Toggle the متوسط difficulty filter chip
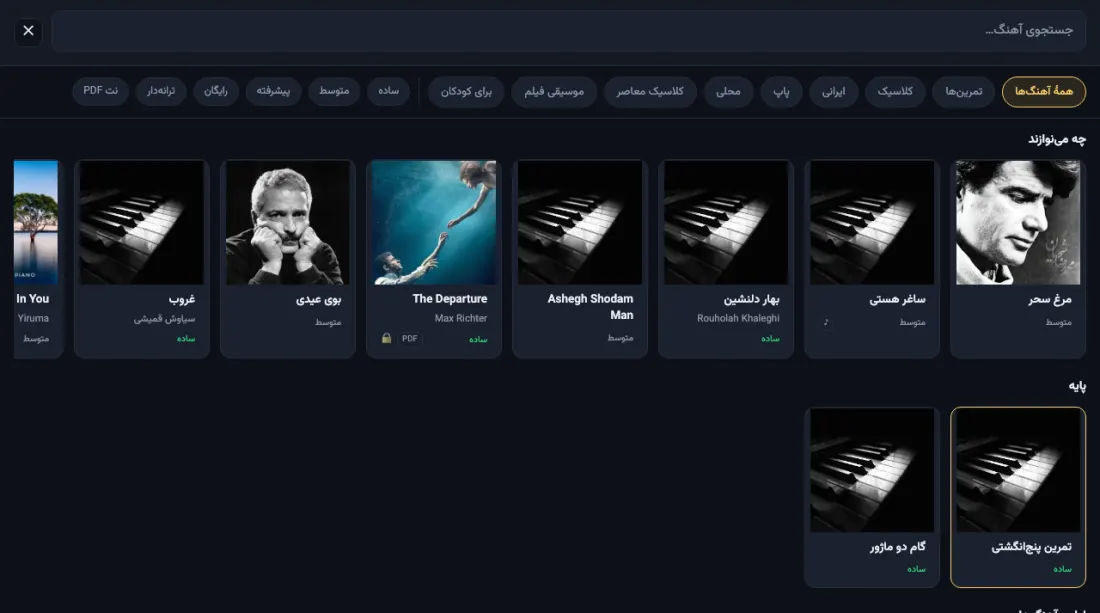The width and height of the screenshot is (1100, 613). point(334,91)
